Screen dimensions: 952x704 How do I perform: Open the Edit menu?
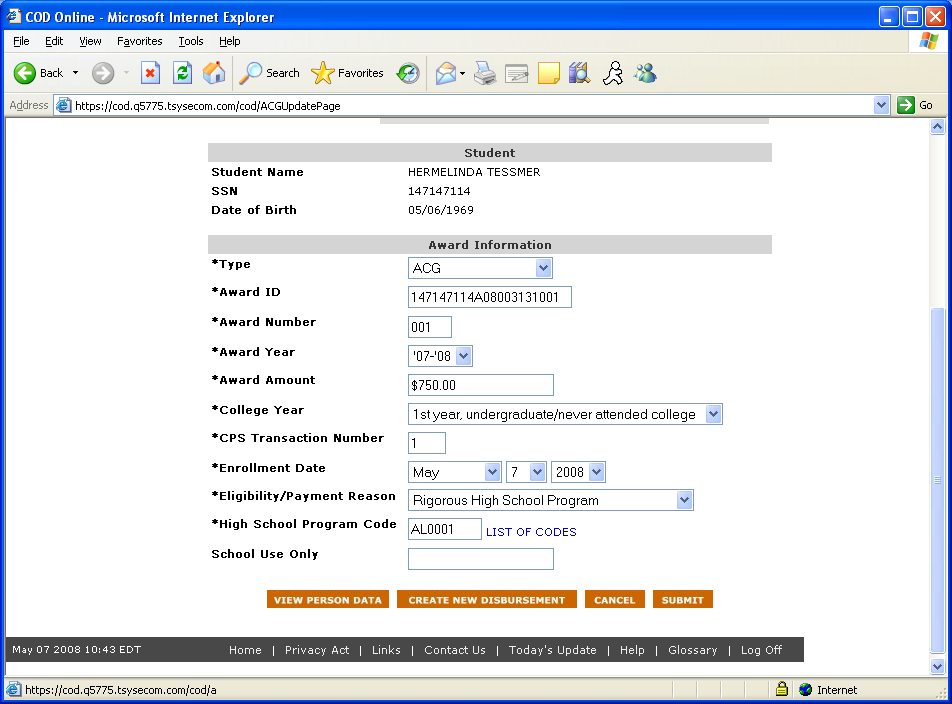pyautogui.click(x=54, y=41)
